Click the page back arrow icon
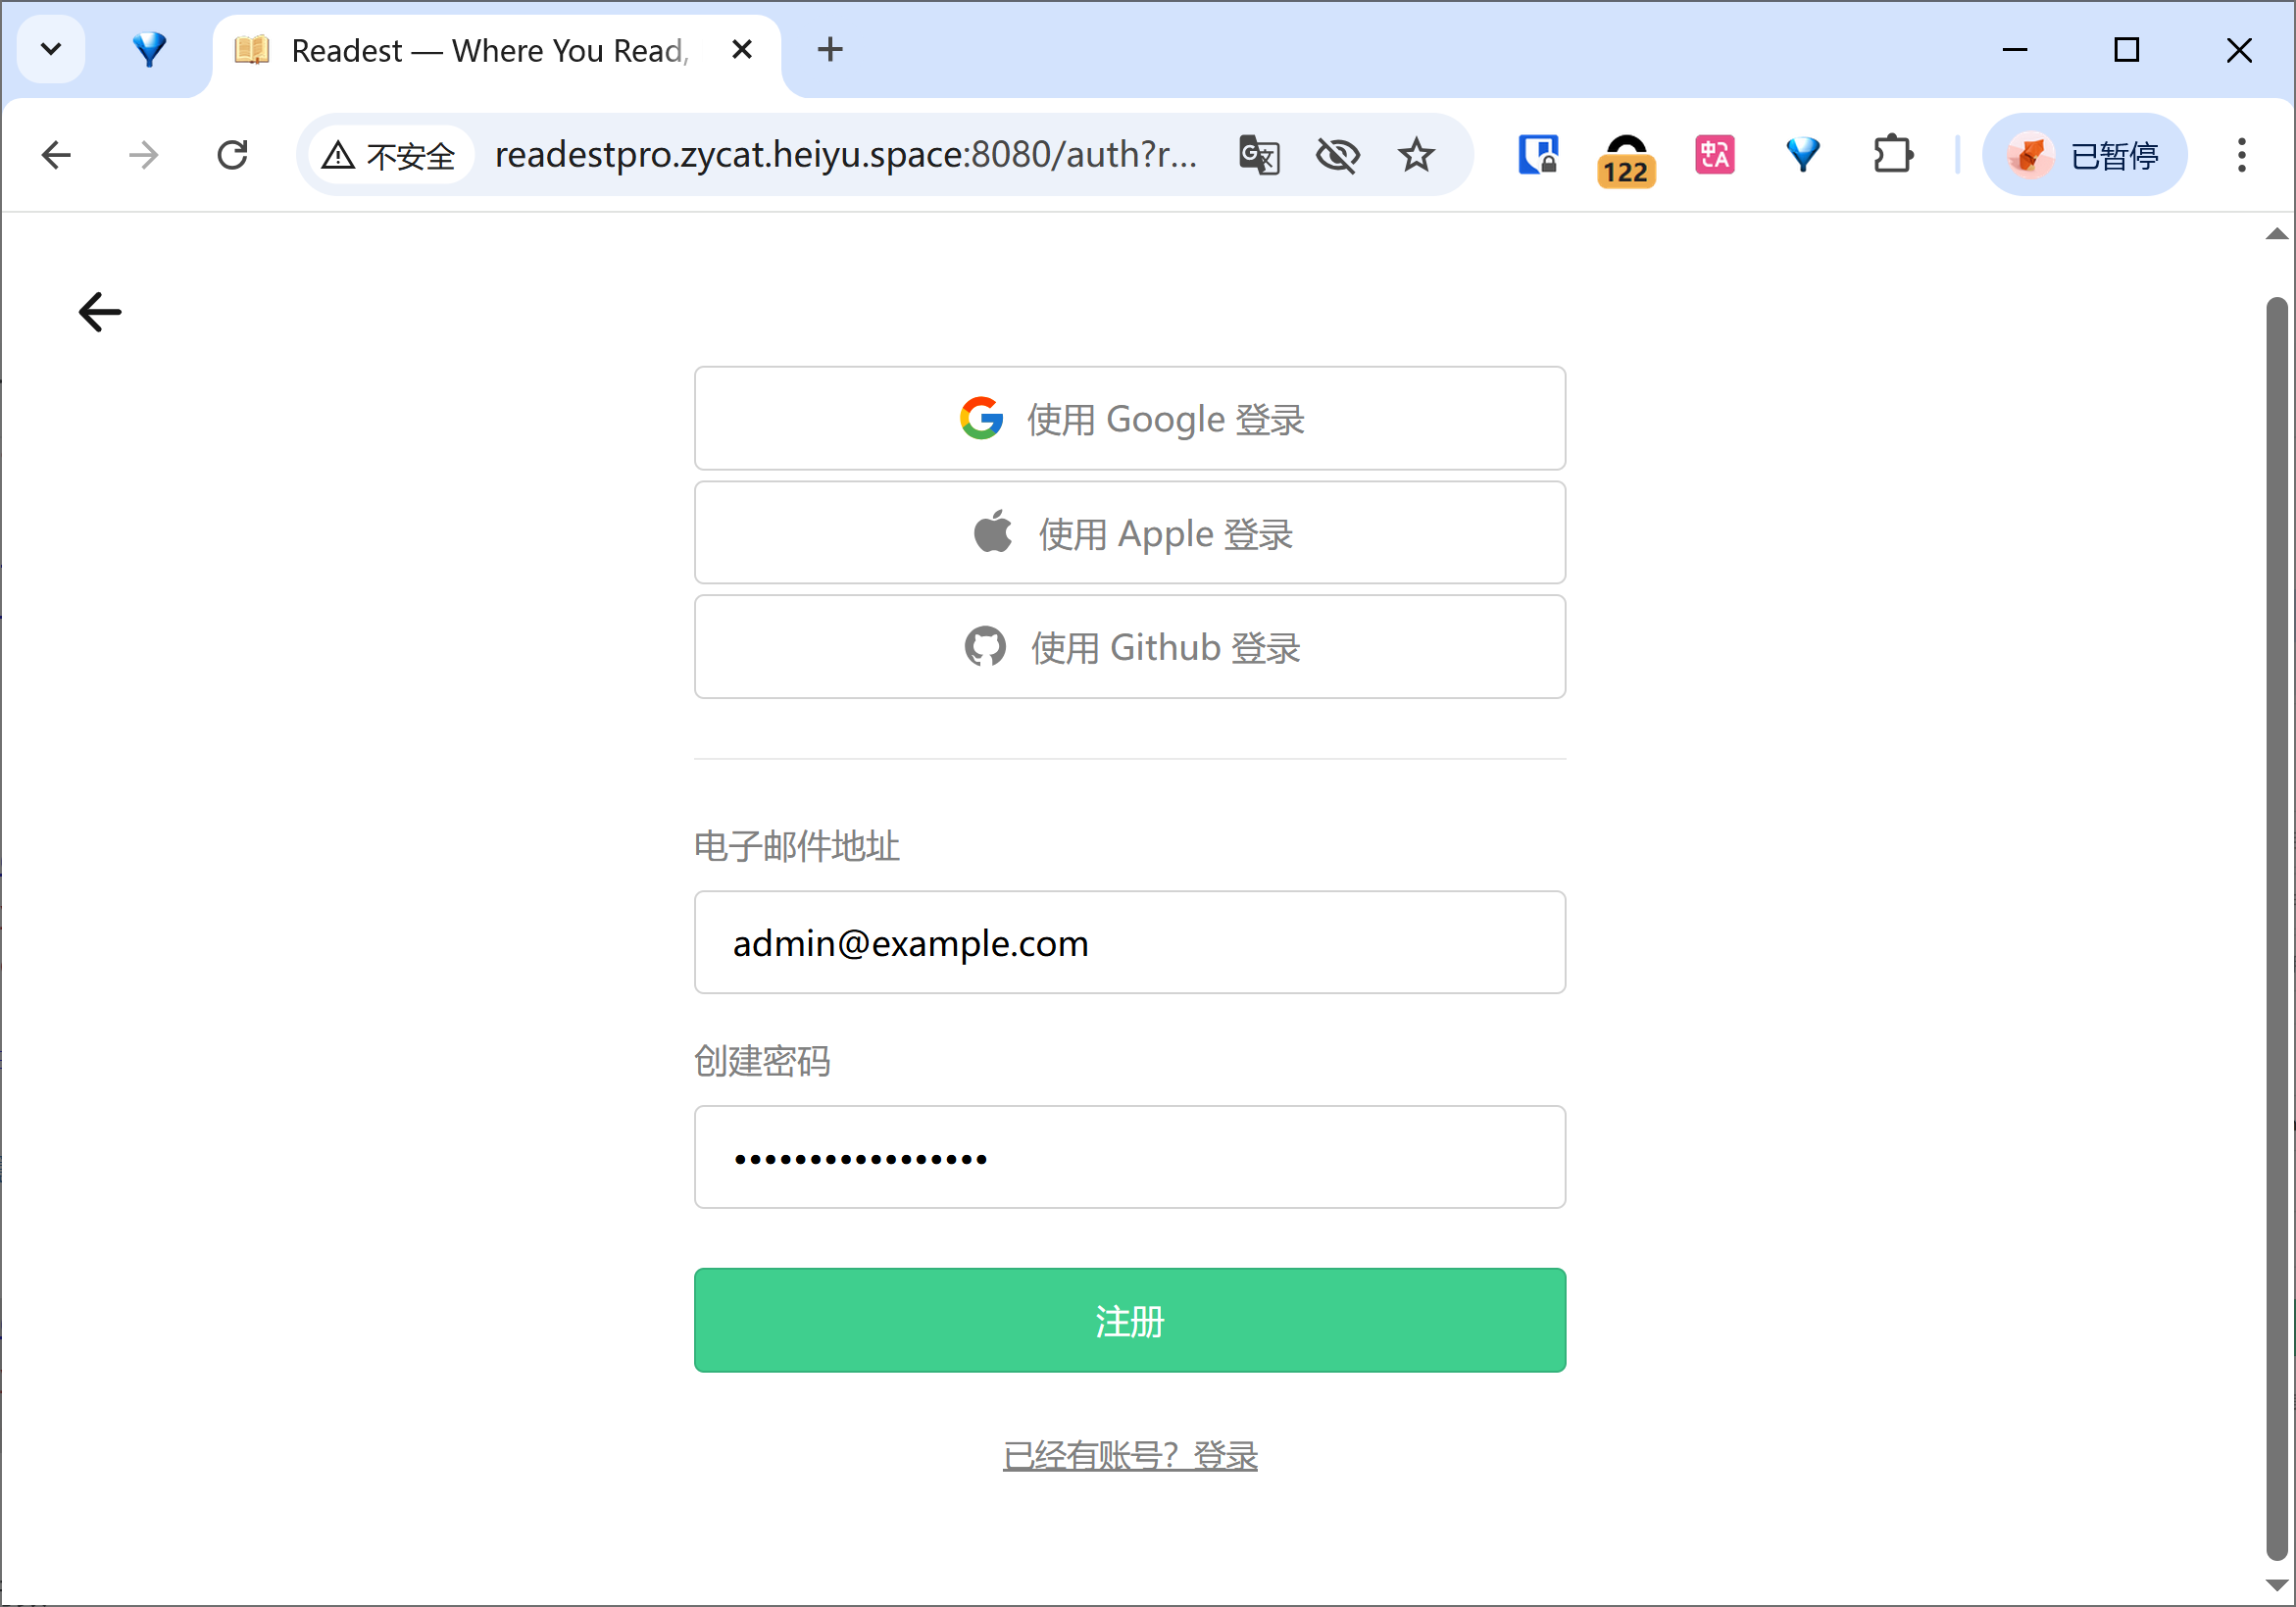Screen dimensions: 2296x1607 (x=100, y=312)
